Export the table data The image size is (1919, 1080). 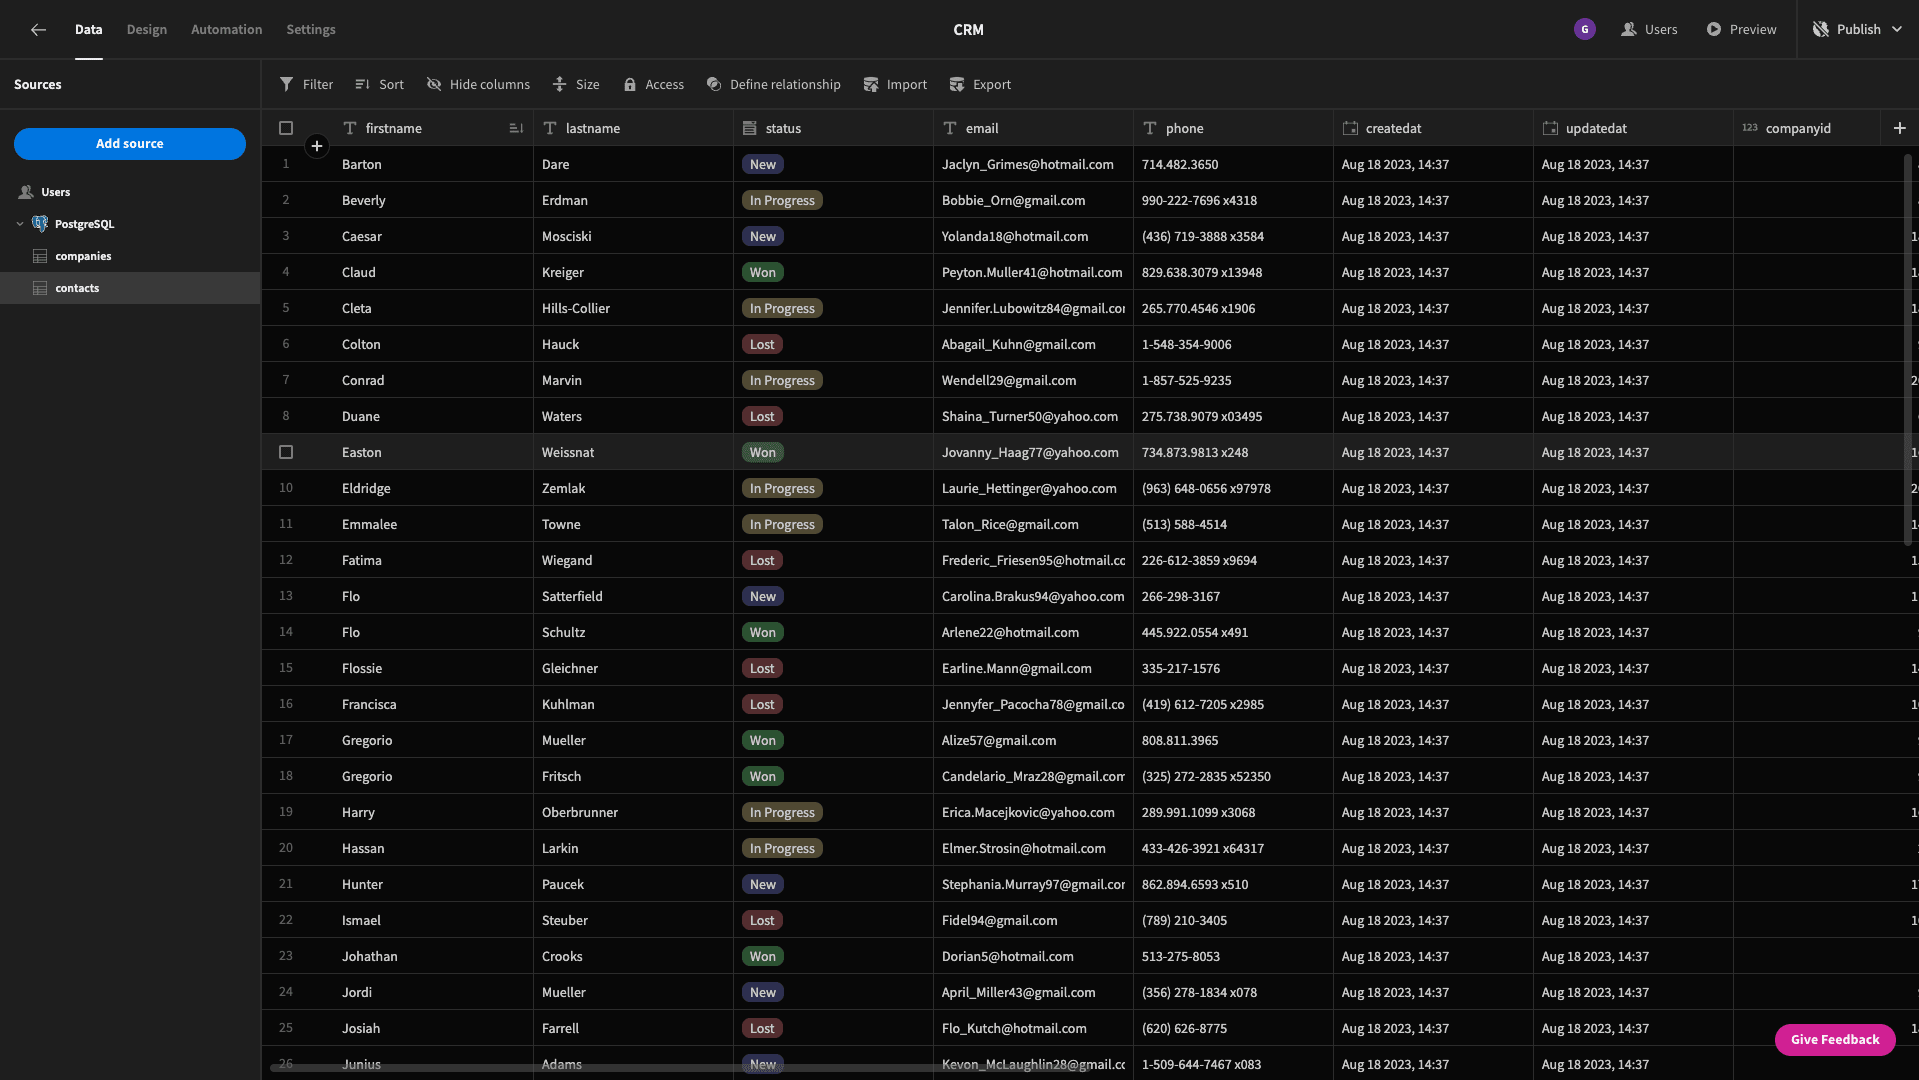(x=980, y=85)
